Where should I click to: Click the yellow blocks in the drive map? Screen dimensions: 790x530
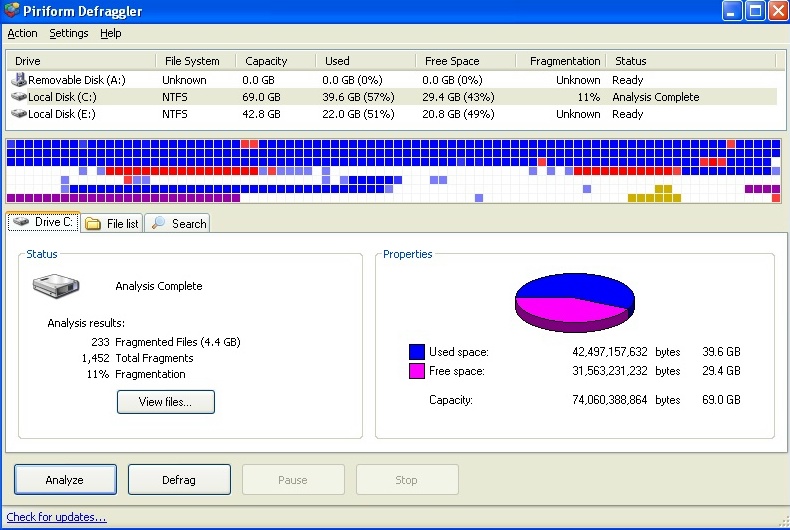pyautogui.click(x=654, y=194)
